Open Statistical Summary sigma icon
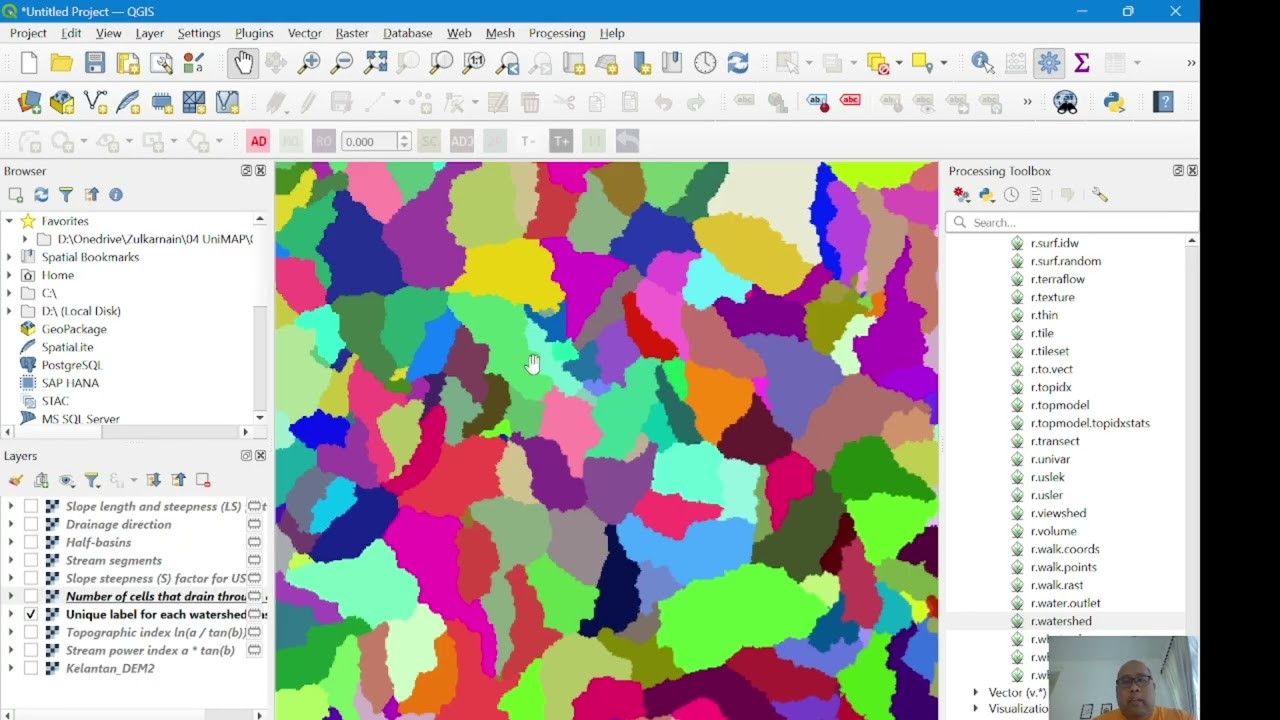 coord(1082,63)
